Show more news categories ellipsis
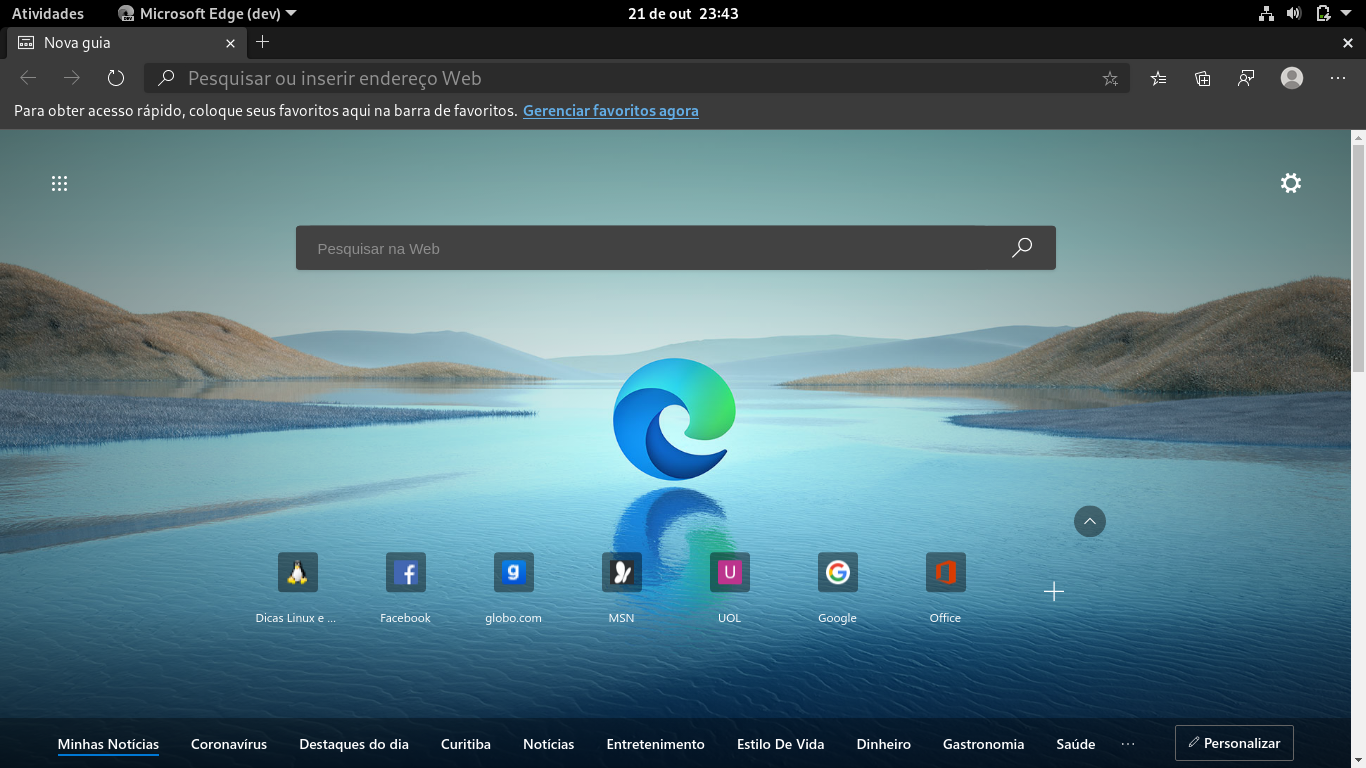The height and width of the screenshot is (768, 1366). (x=1128, y=744)
